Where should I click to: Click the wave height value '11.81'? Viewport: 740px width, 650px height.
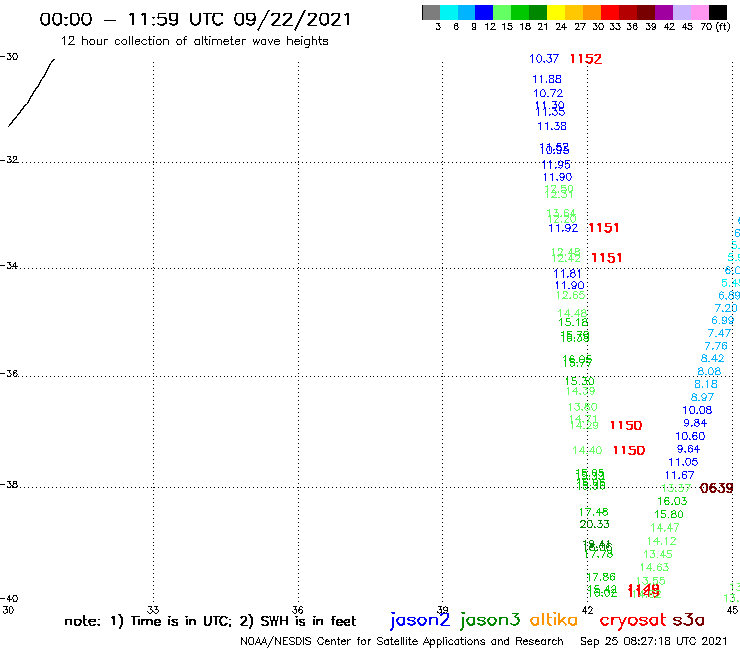pos(567,274)
